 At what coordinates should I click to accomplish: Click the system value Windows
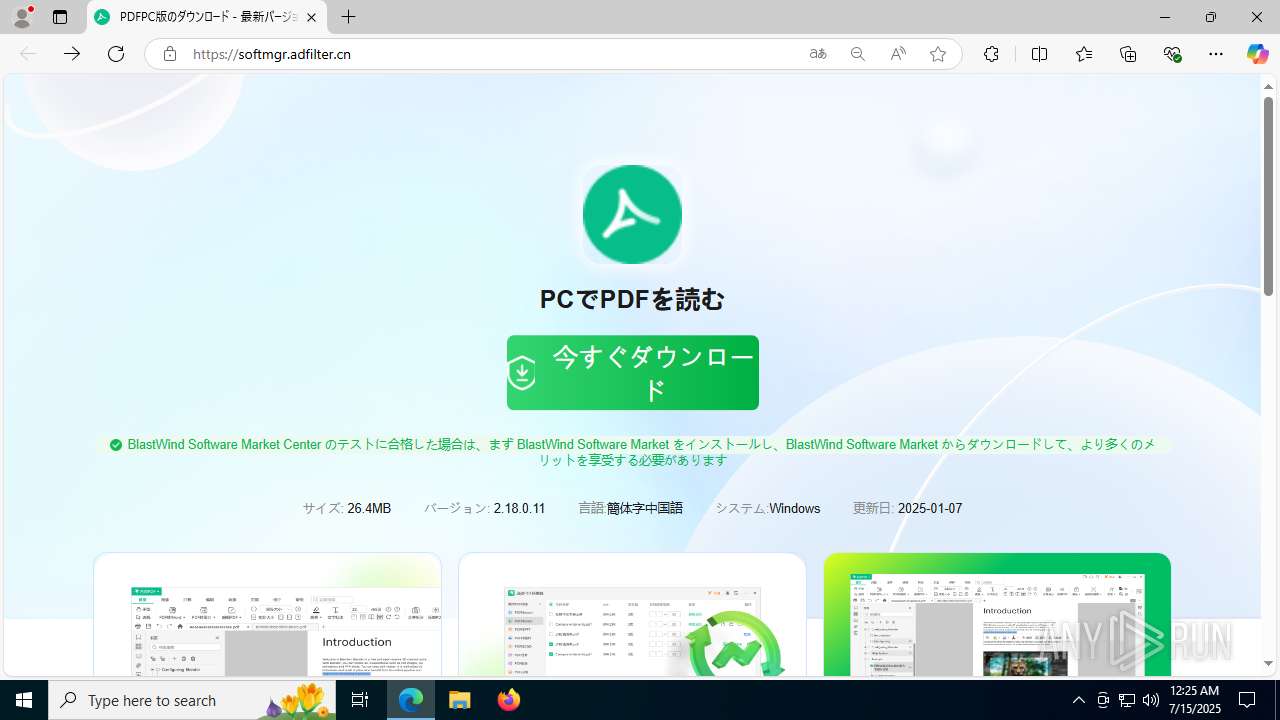[795, 508]
